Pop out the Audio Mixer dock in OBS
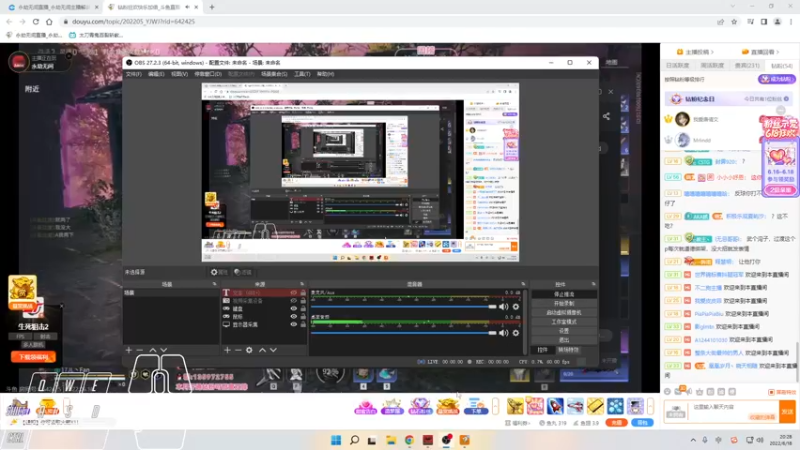Screen dimensions: 800x450 523,284
